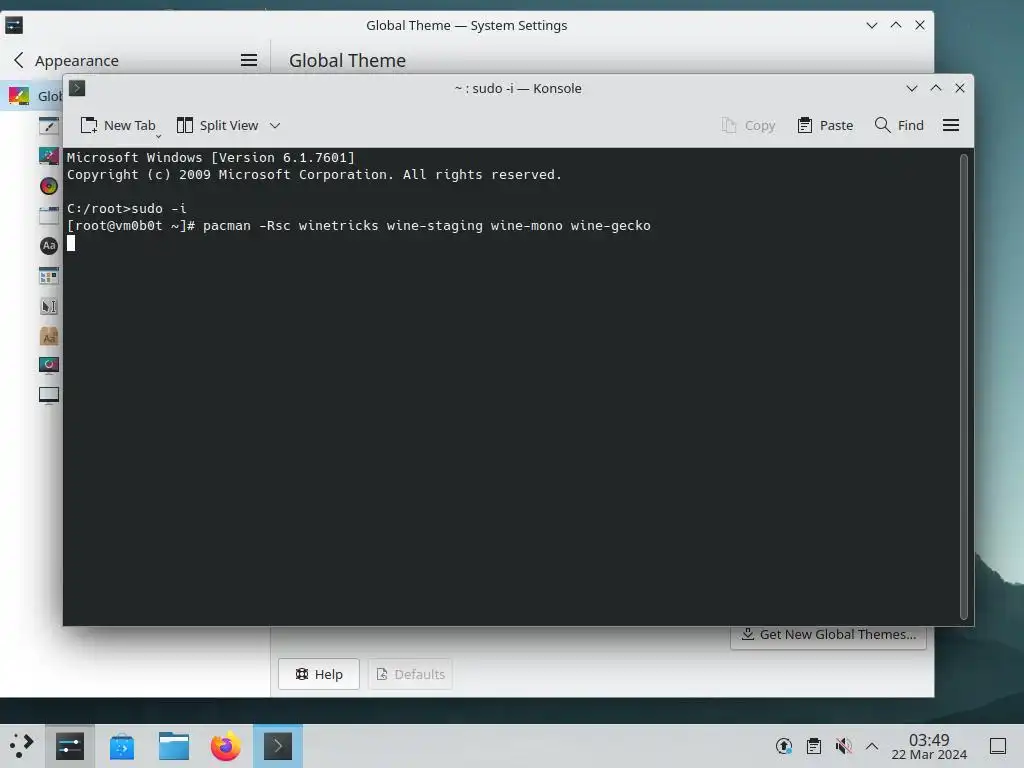This screenshot has height=768, width=1024.
Task: Open Dolphin file manager from taskbar
Action: [x=174, y=746]
